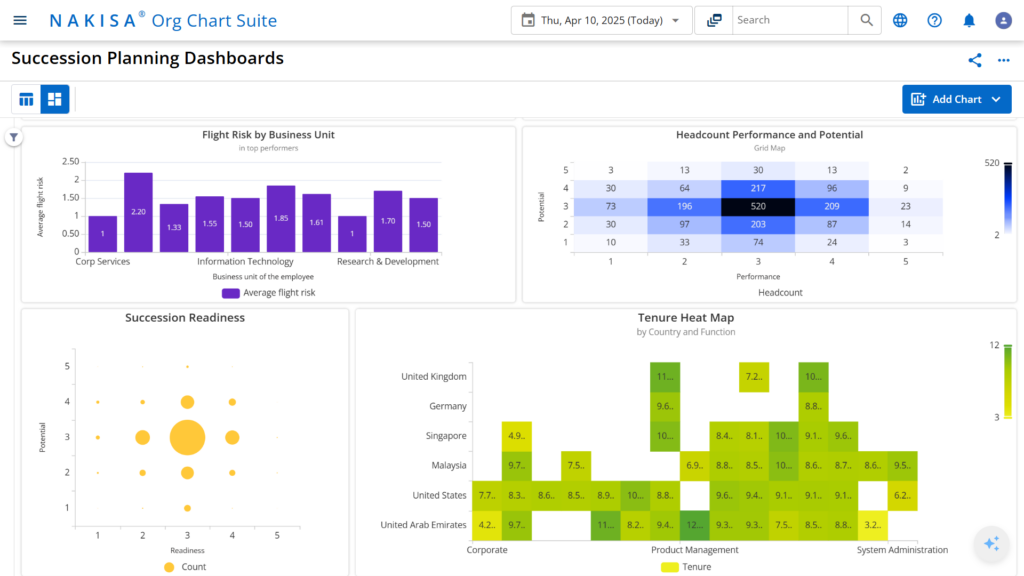Open the more options ellipsis menu
Screen dimensions: 1024x576
click(x=1004, y=60)
